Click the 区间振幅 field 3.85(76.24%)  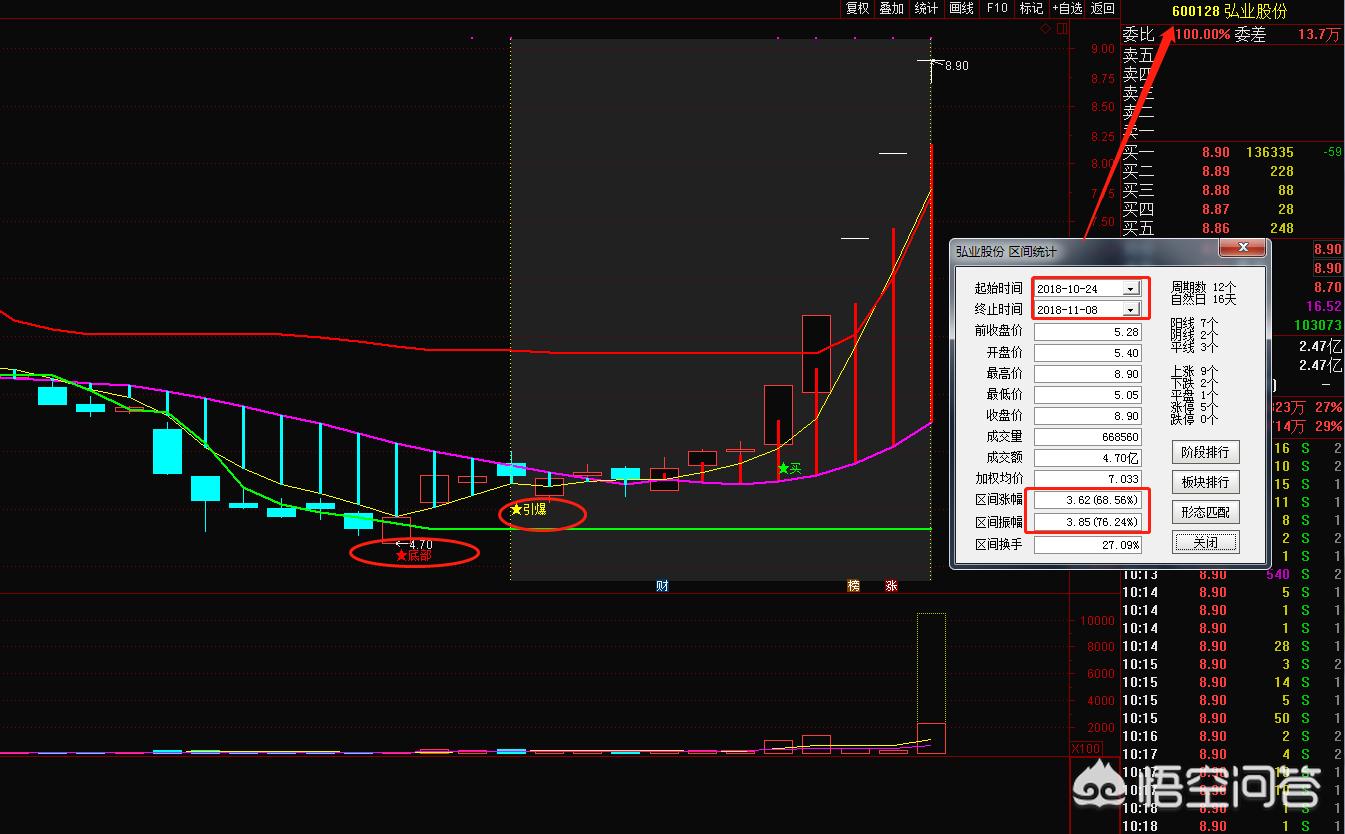tap(1088, 522)
